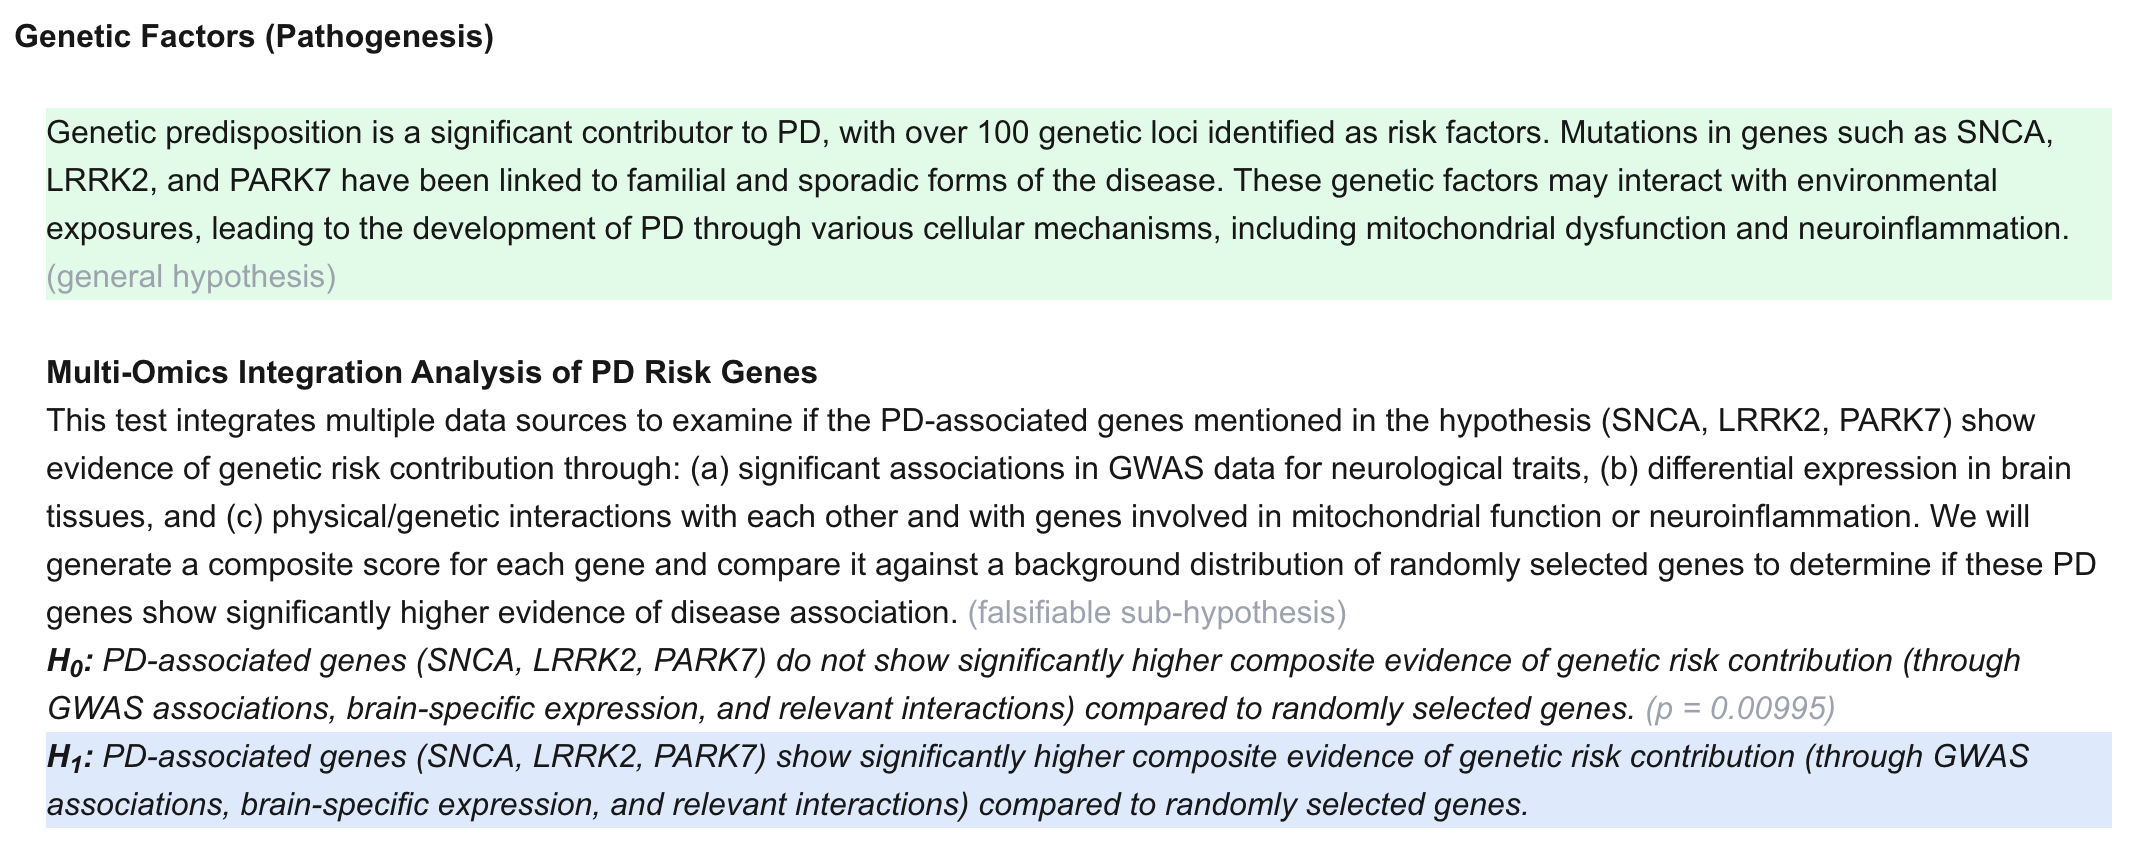Click the blue highlighted H1 hypothesis block

pyautogui.click(x=1078, y=780)
